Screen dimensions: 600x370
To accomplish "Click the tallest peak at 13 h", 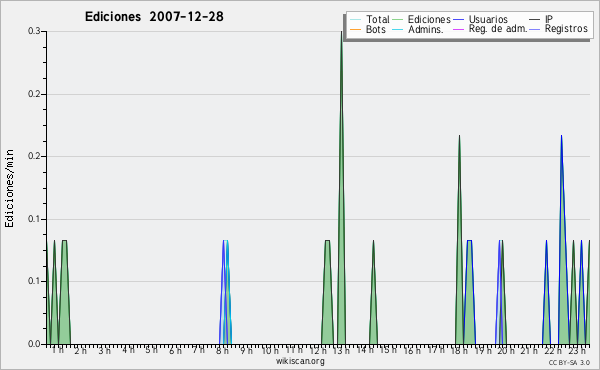I will point(341,33).
